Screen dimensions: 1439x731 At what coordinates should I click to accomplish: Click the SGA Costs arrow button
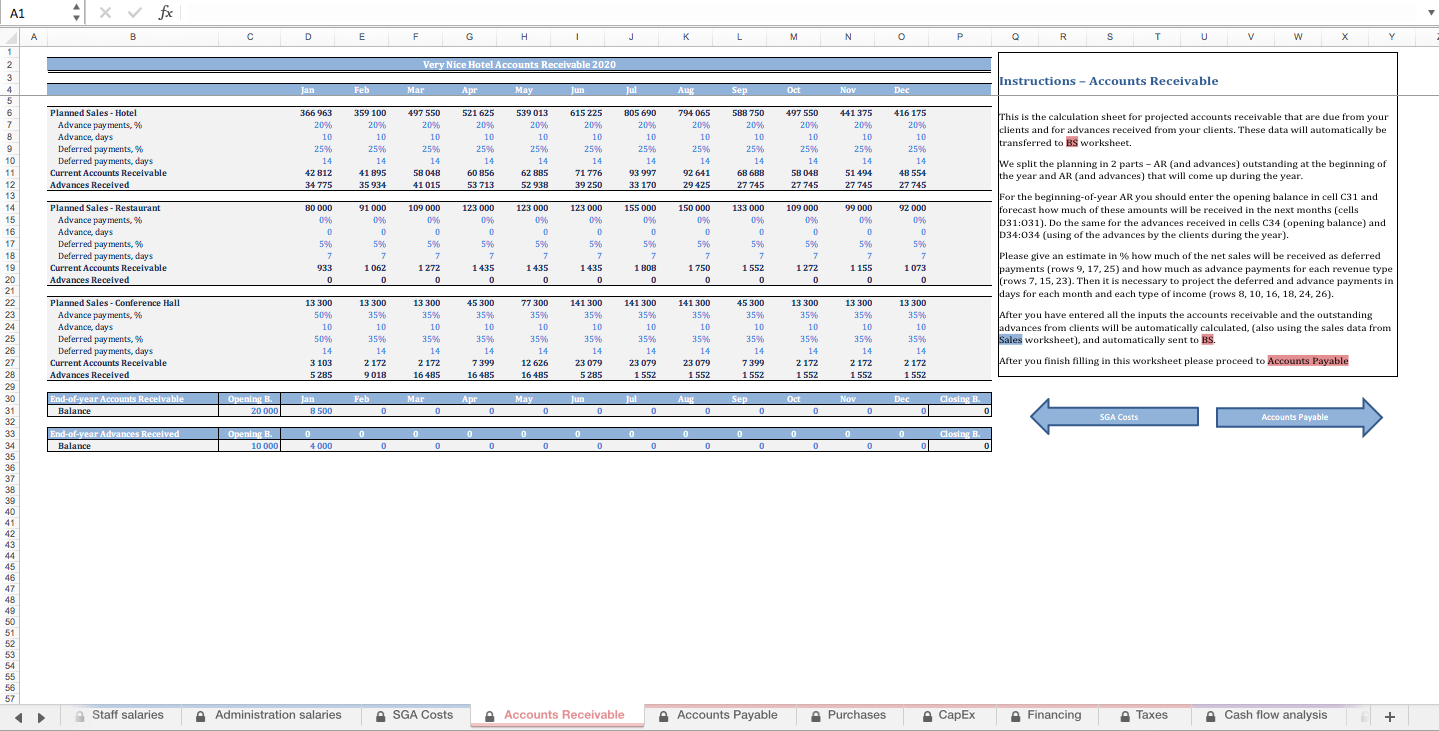(1120, 416)
